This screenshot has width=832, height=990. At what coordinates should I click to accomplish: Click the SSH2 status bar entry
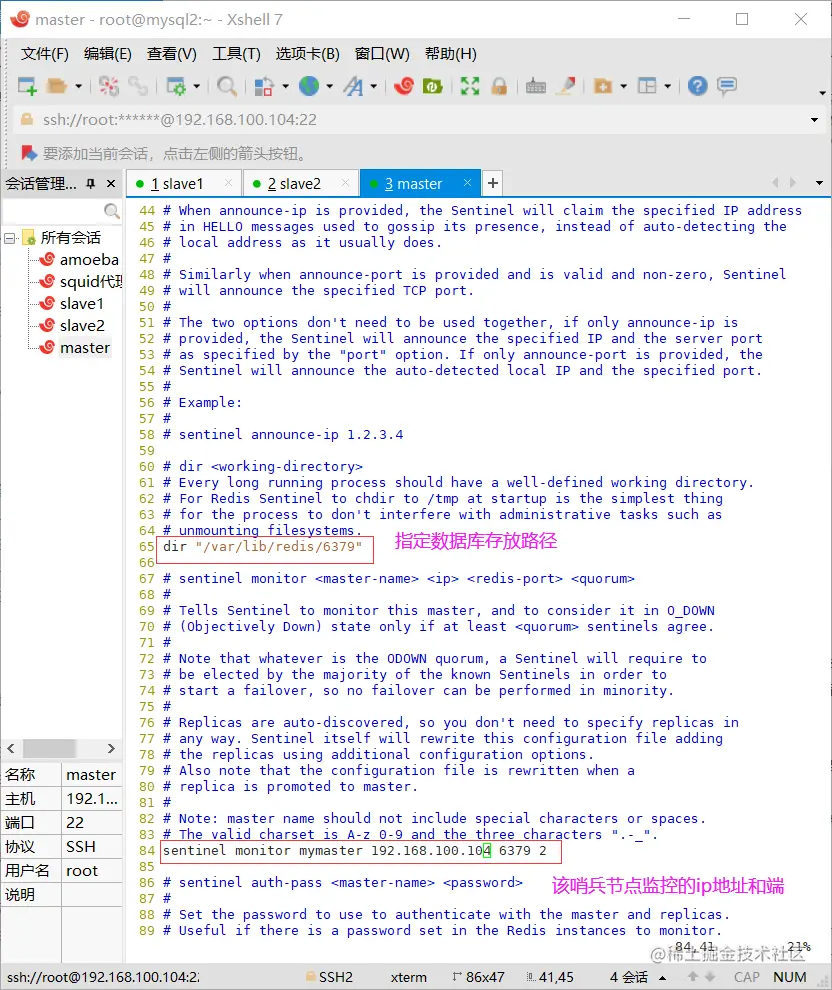tap(330, 977)
